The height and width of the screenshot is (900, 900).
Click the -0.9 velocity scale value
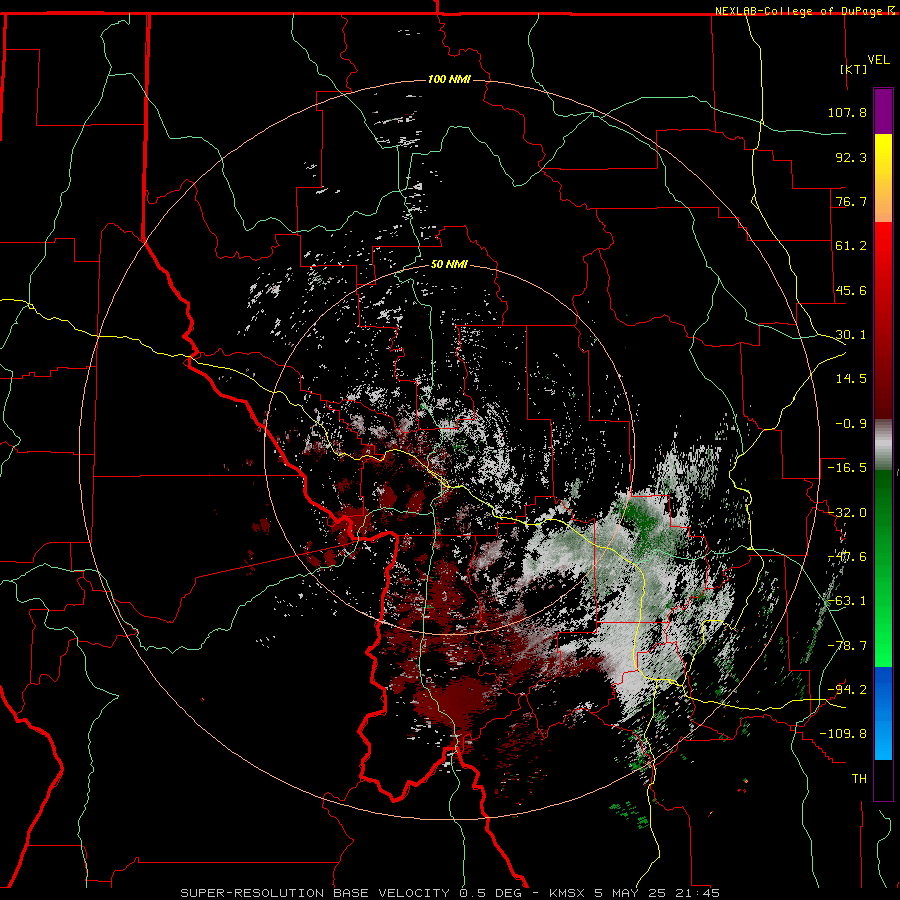(851, 424)
